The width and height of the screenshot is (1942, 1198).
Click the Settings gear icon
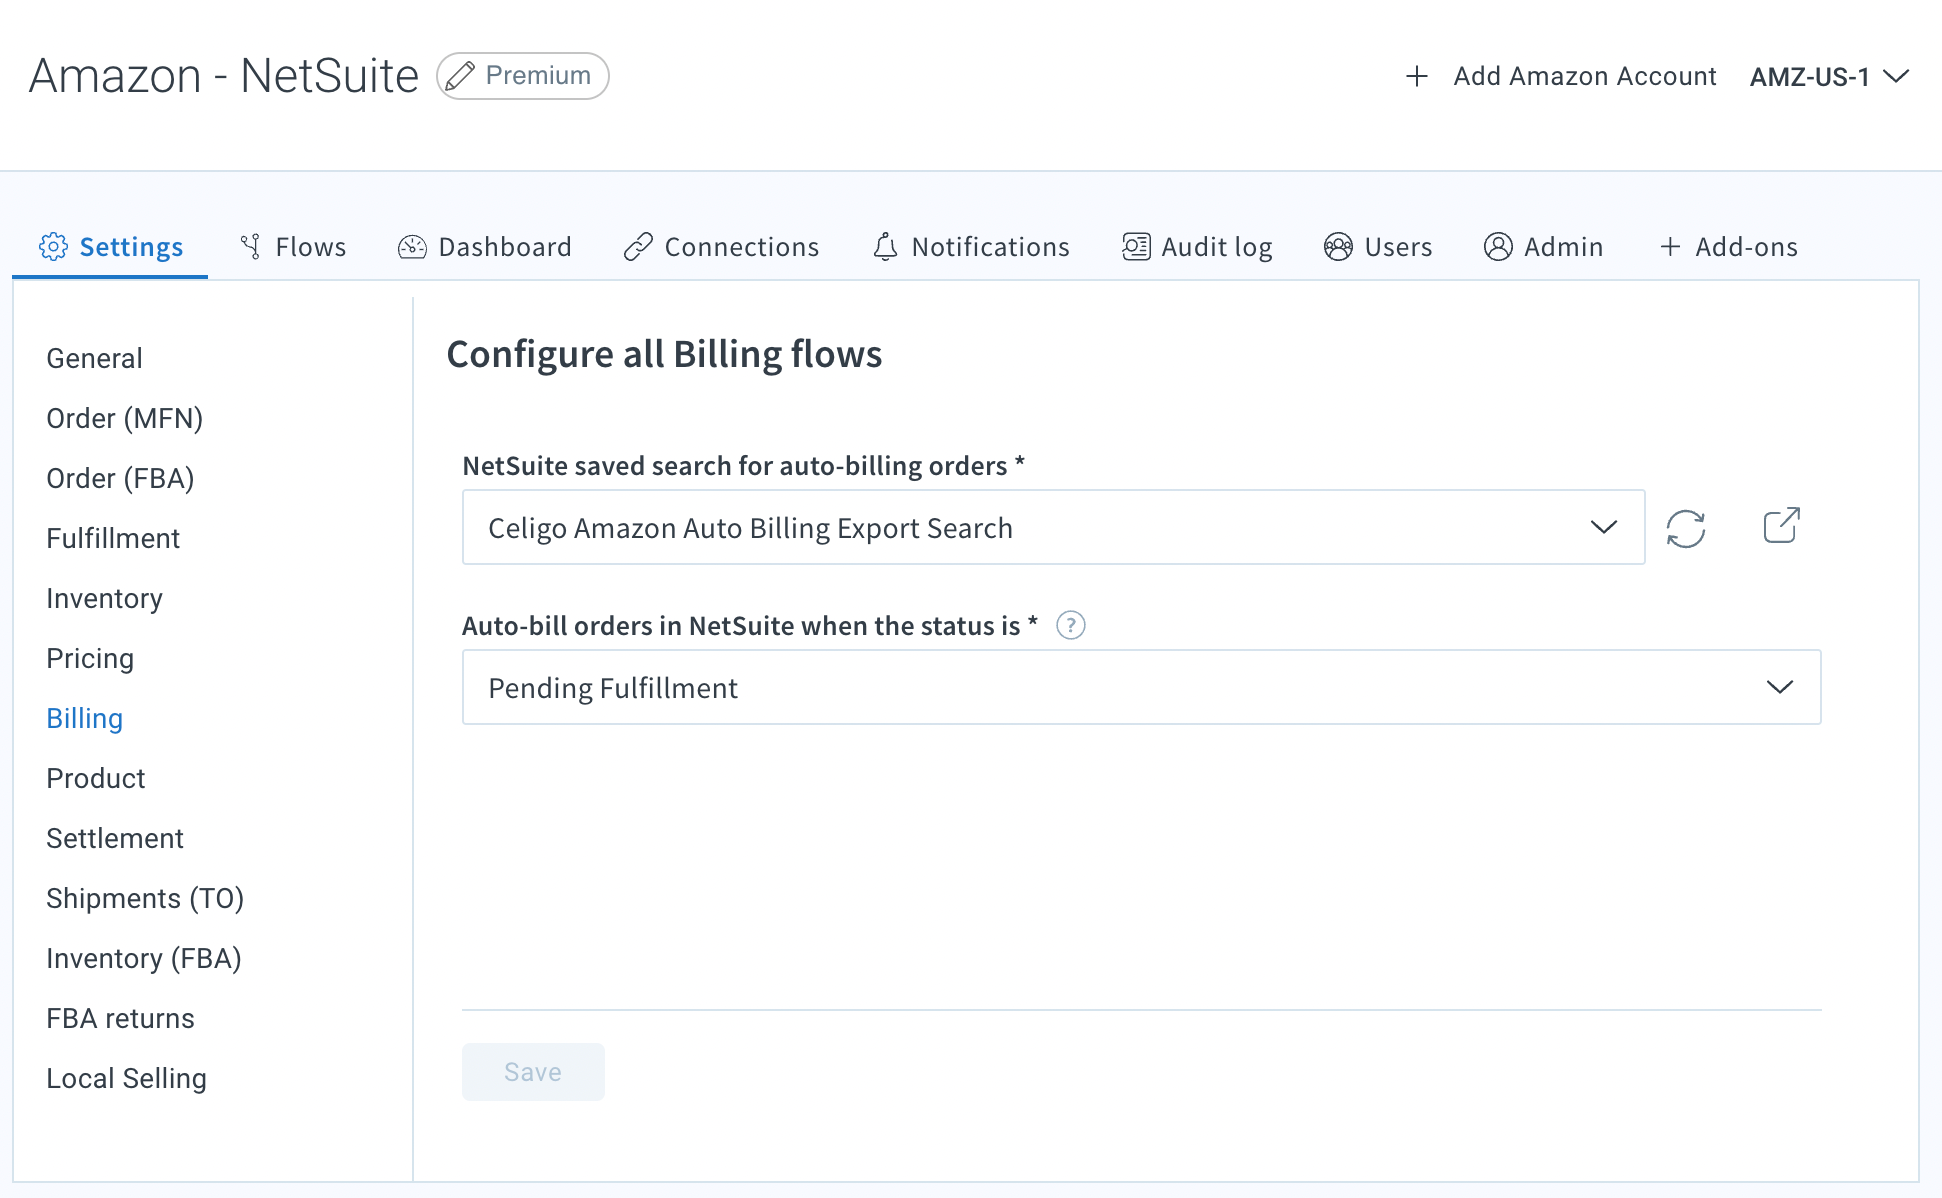tap(53, 247)
